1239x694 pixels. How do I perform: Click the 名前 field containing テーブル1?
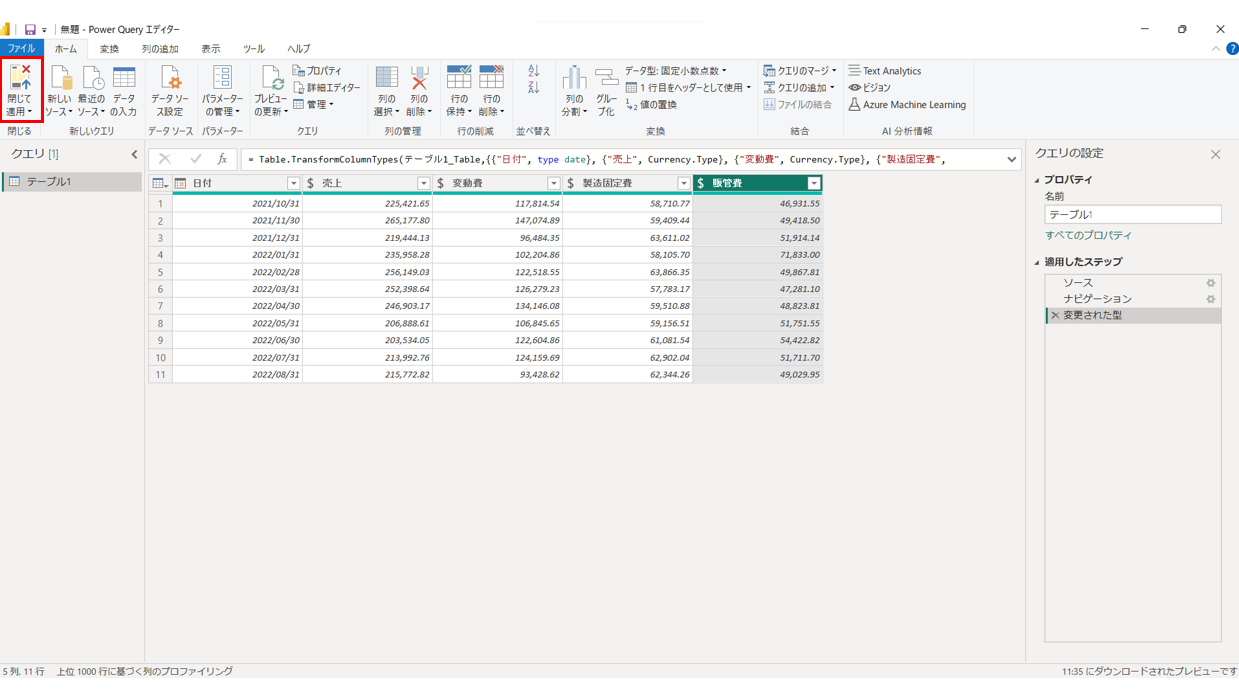(1132, 215)
